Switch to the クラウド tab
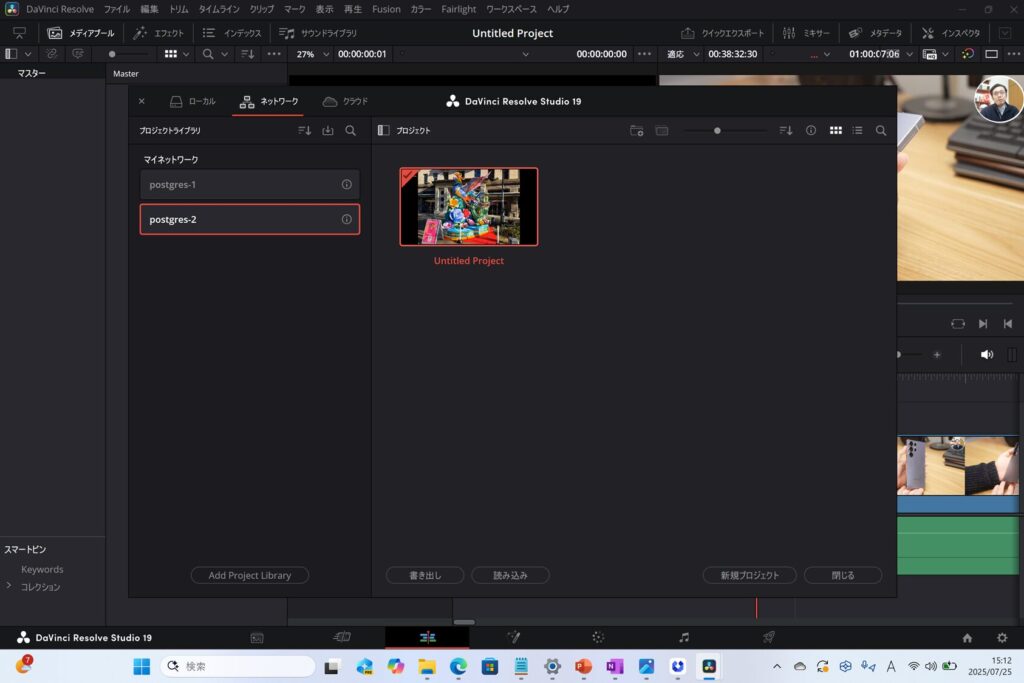The image size is (1024, 683). [x=345, y=101]
